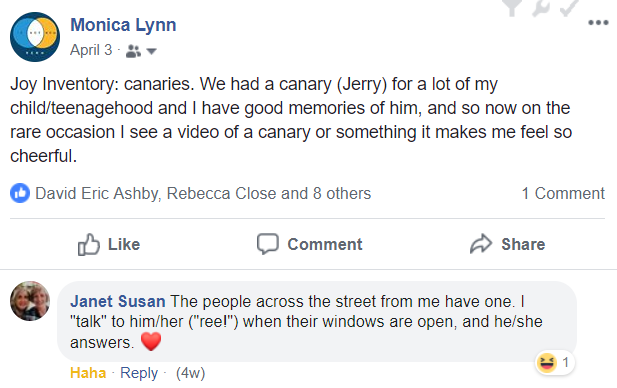The image size is (617, 388).
Task: Open the April 3 post timestamp
Action: [x=91, y=50]
